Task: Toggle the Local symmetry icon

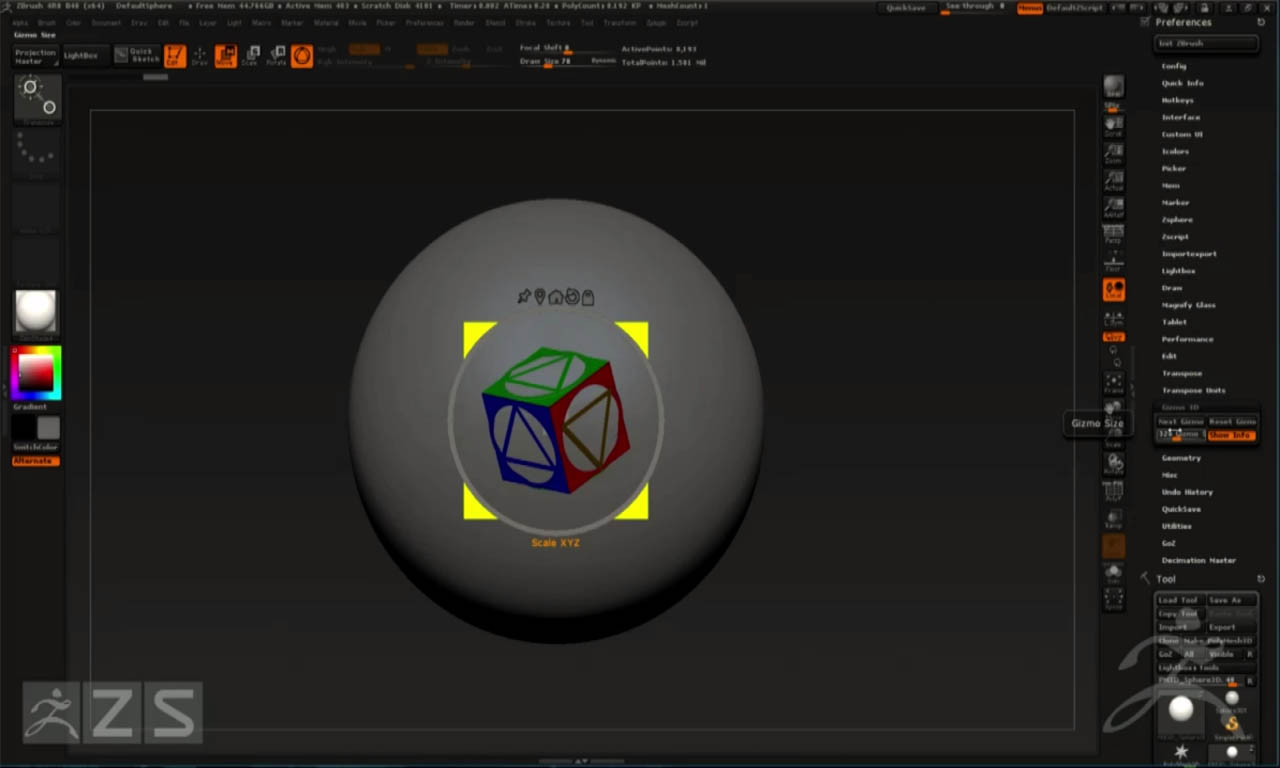Action: pyautogui.click(x=1113, y=290)
